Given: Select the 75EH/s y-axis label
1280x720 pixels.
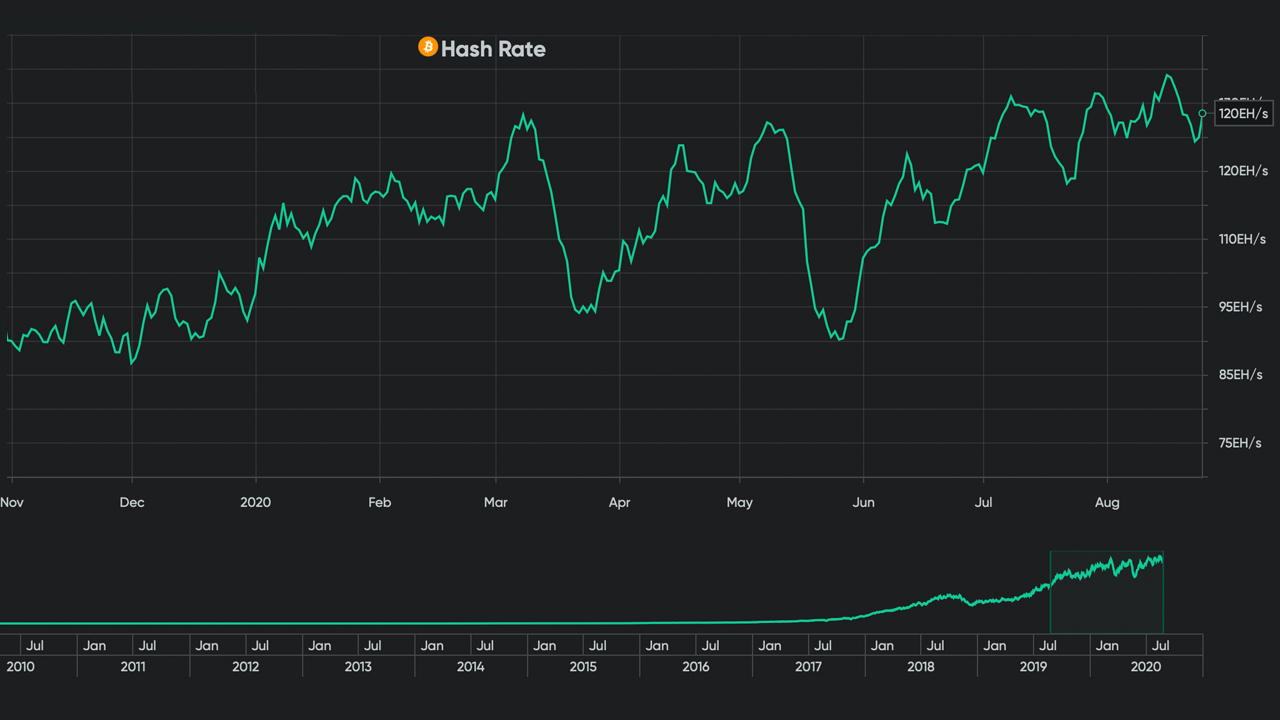Looking at the screenshot, I should (x=1239, y=443).
